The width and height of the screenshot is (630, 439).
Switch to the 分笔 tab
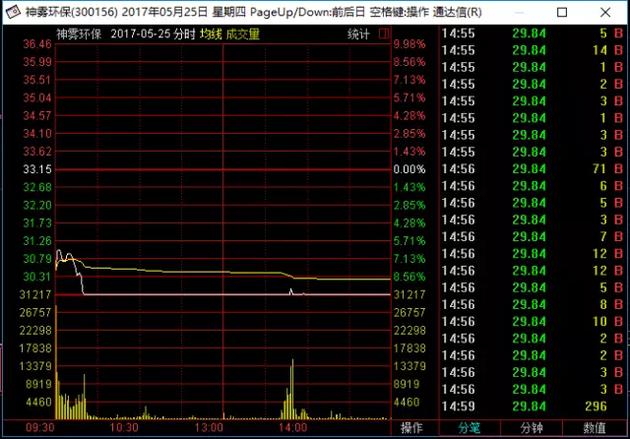tap(469, 428)
